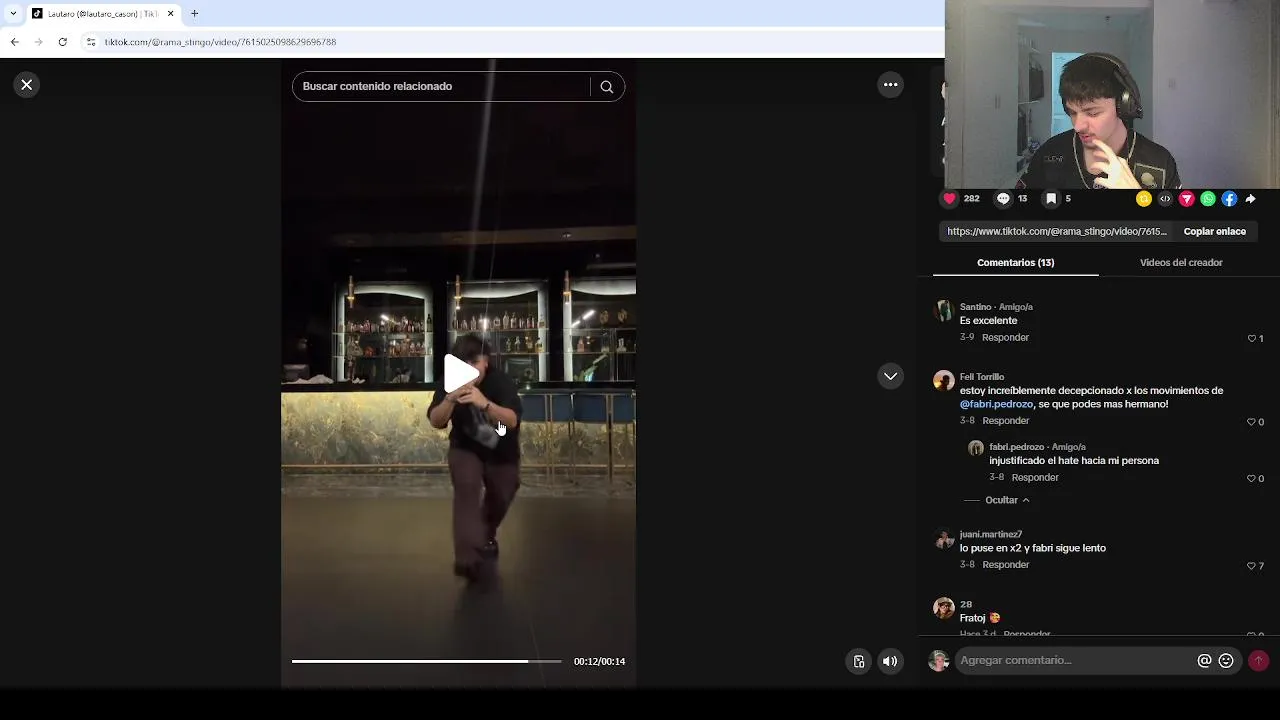The image size is (1280, 720).
Task: Play the paused video
Action: point(460,374)
